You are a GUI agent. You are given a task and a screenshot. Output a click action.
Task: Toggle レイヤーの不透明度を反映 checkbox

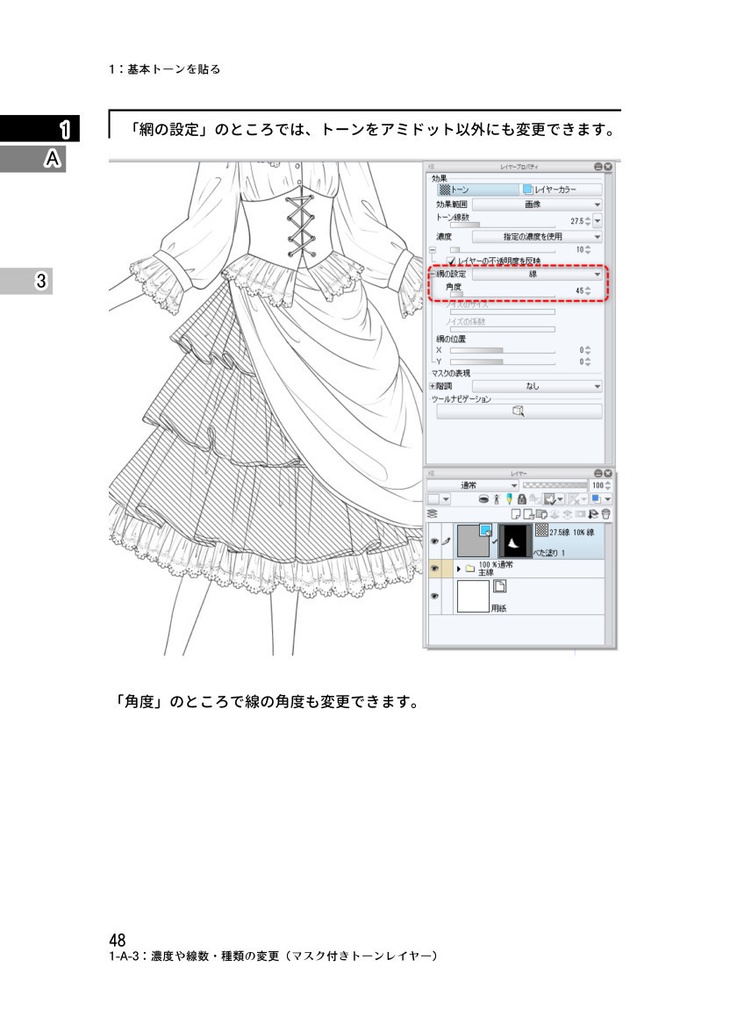click(x=451, y=261)
